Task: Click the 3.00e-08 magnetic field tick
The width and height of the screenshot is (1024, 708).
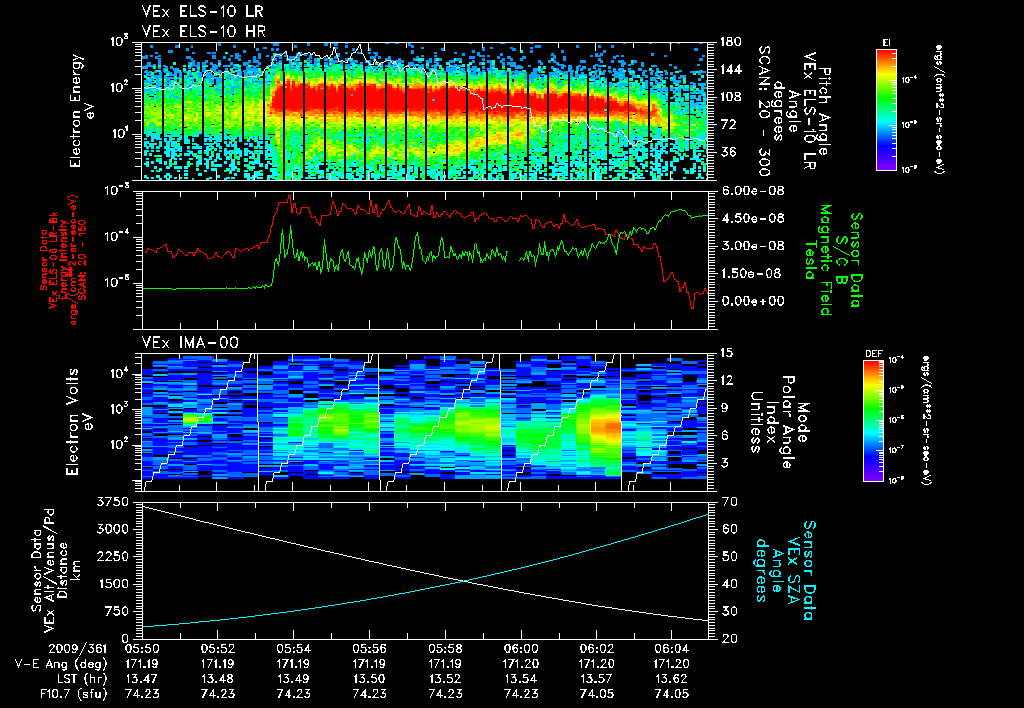Action: click(x=752, y=246)
